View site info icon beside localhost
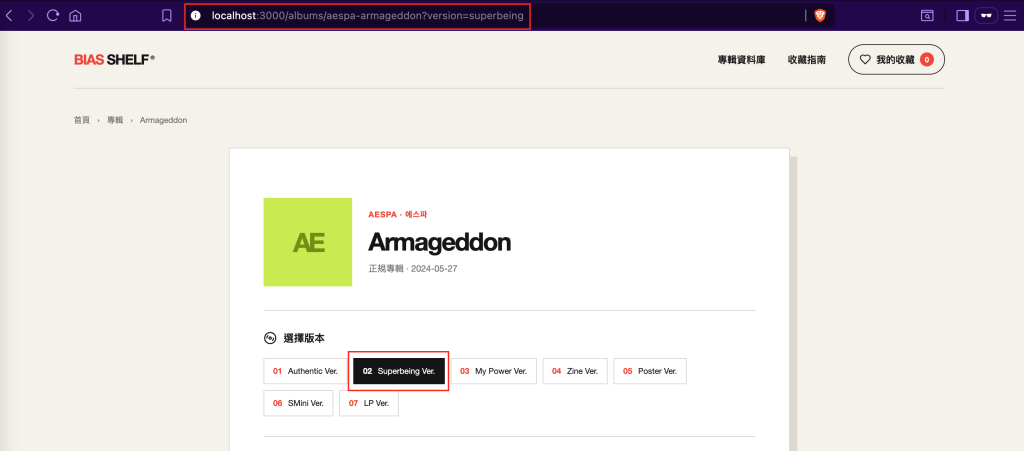The width and height of the screenshot is (1024, 451). pos(195,16)
